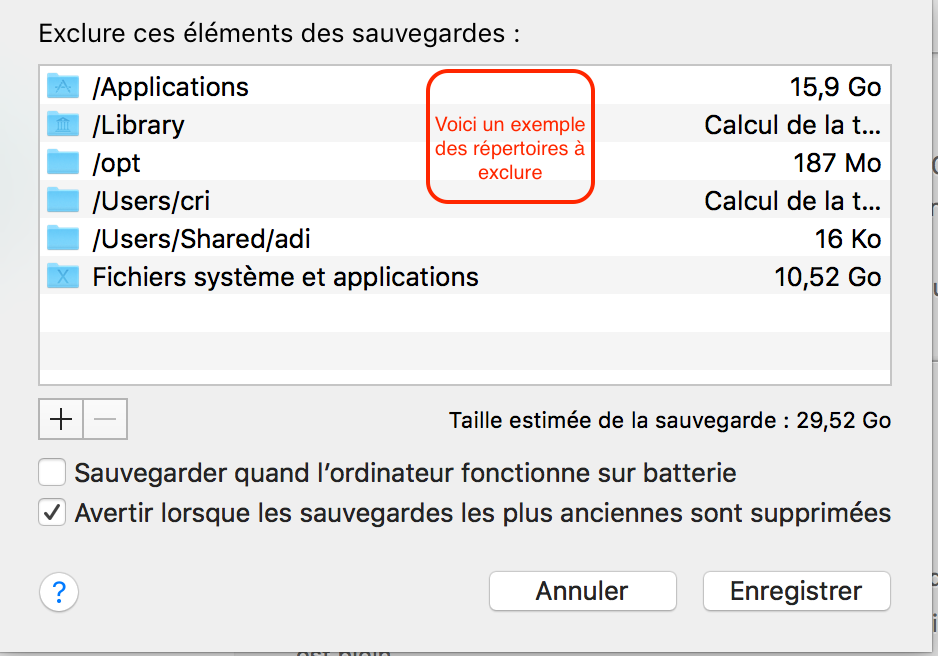Image resolution: width=938 pixels, height=656 pixels.
Task: Click the /opt folder icon
Action: [x=63, y=163]
